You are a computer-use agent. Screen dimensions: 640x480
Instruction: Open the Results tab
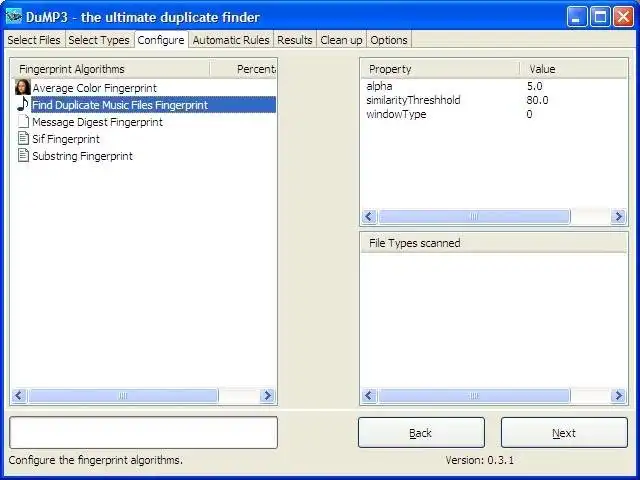coord(295,40)
